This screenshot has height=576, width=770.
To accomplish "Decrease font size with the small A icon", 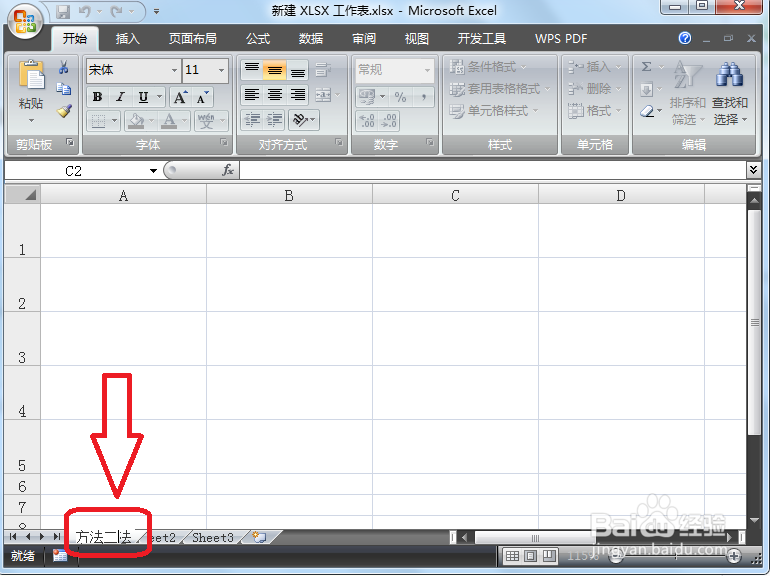I will 202,97.
